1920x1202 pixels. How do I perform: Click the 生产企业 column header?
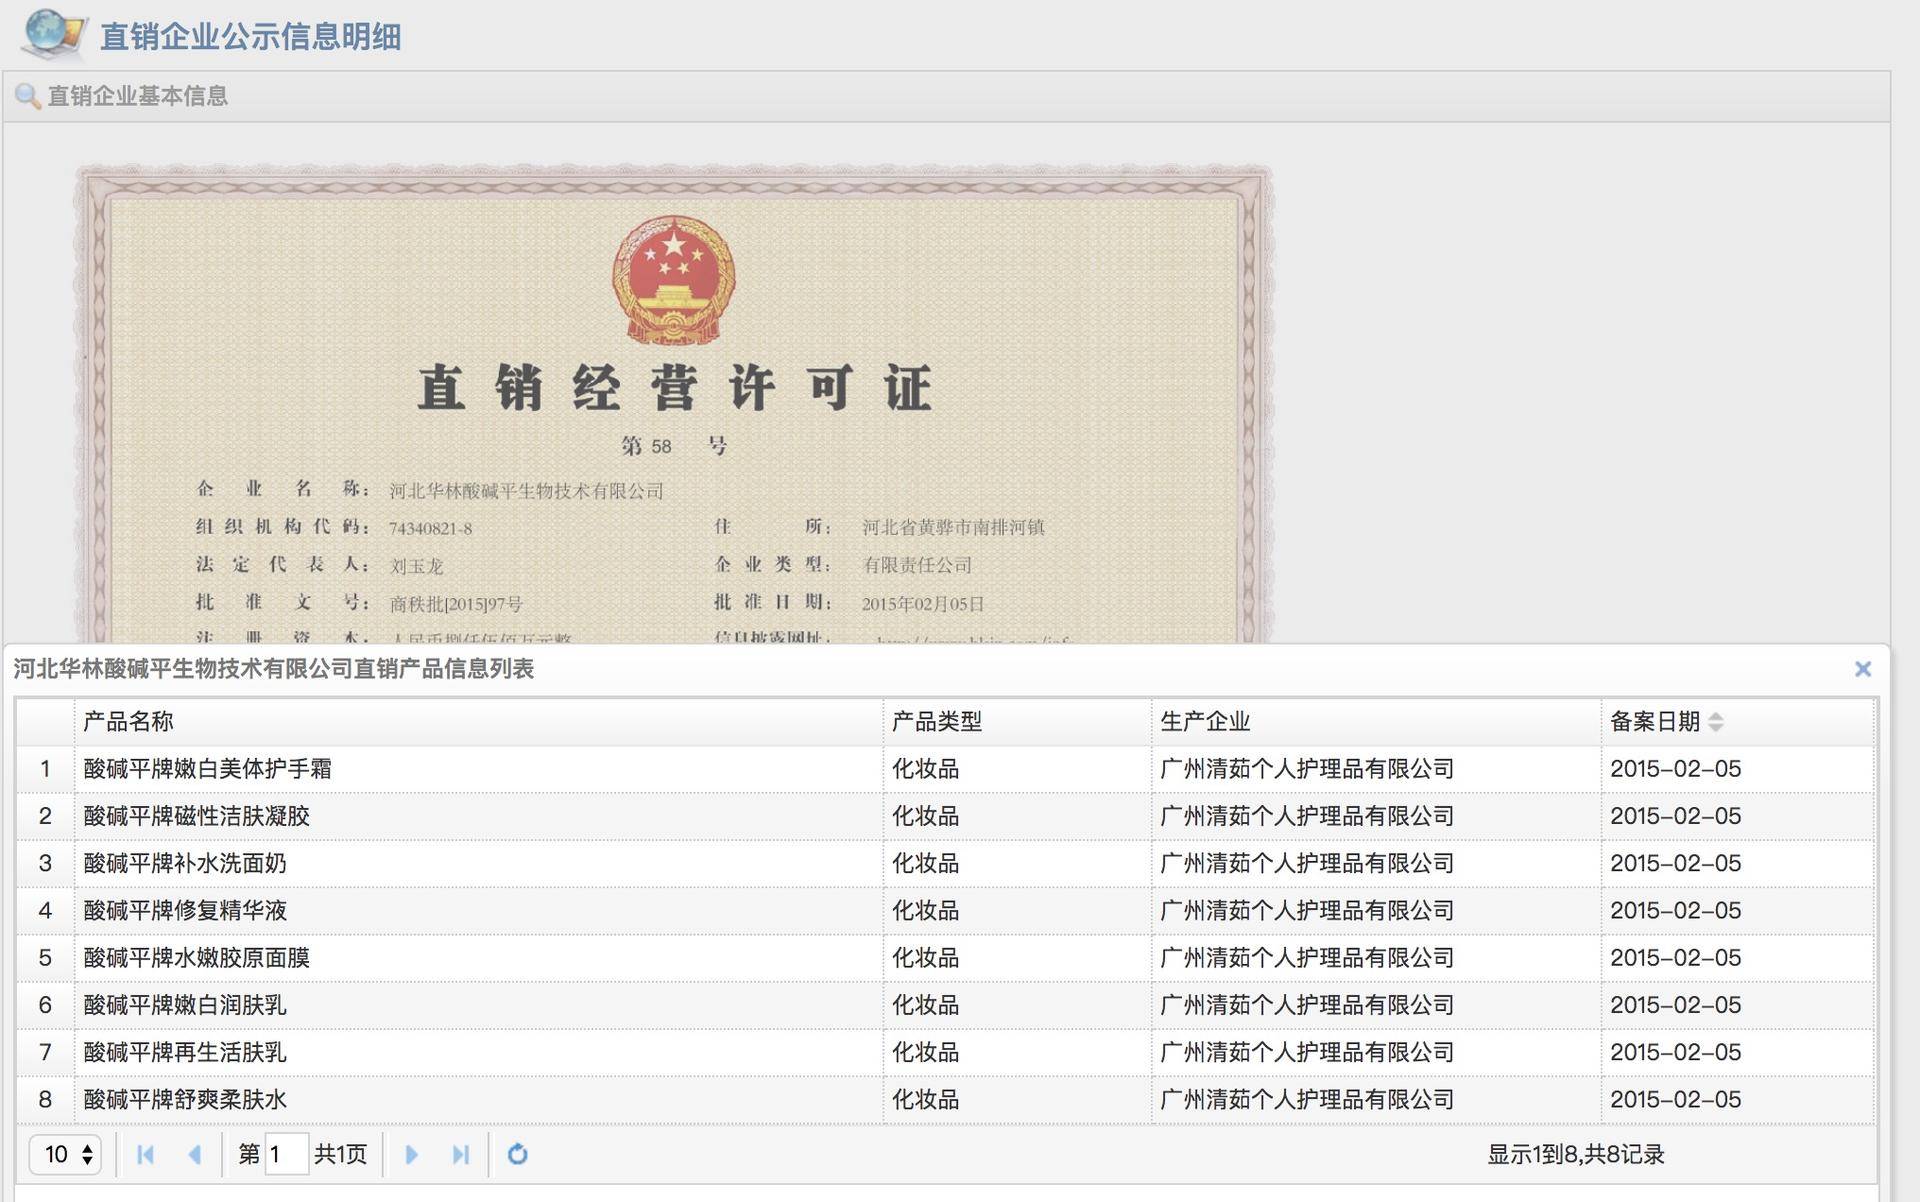click(x=1205, y=722)
